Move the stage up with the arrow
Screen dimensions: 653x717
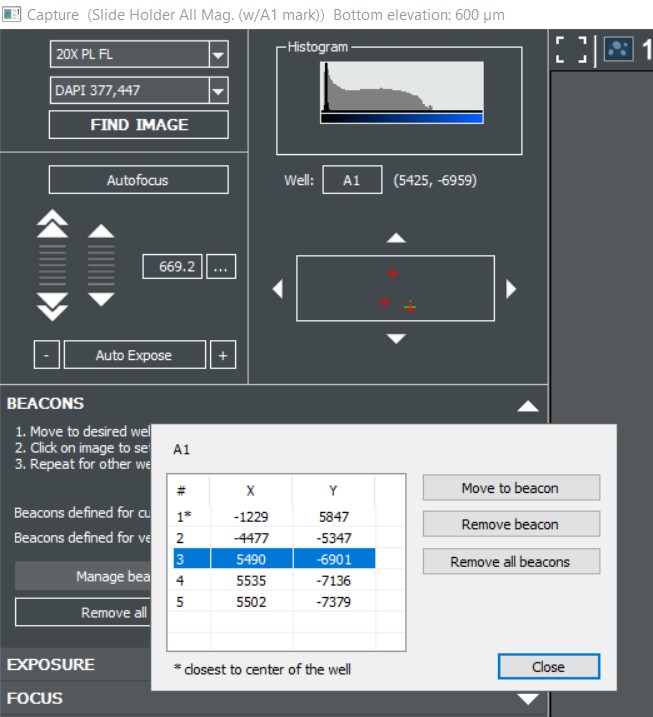(396, 238)
